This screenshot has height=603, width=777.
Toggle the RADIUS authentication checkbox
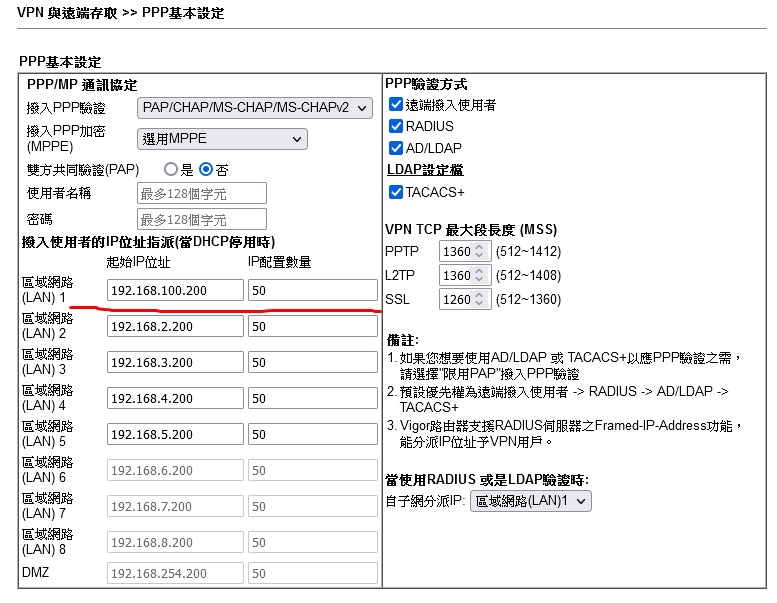coord(396,127)
